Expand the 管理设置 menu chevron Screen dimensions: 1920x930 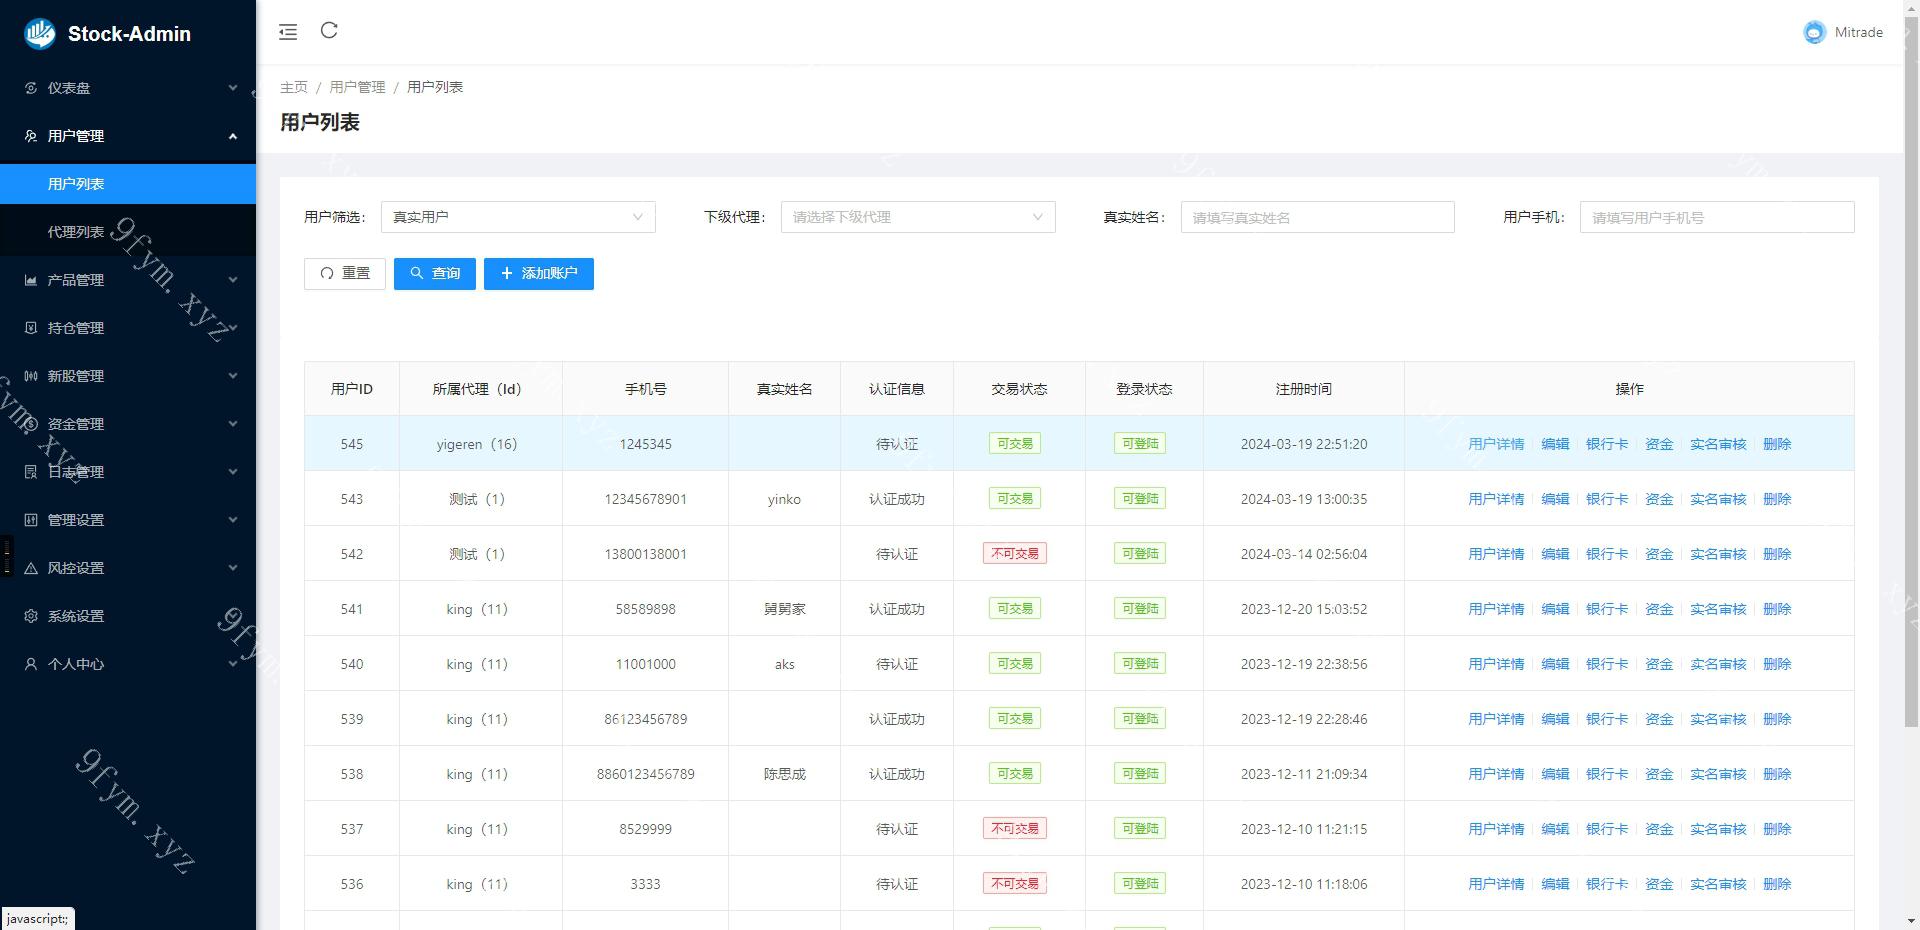(233, 520)
